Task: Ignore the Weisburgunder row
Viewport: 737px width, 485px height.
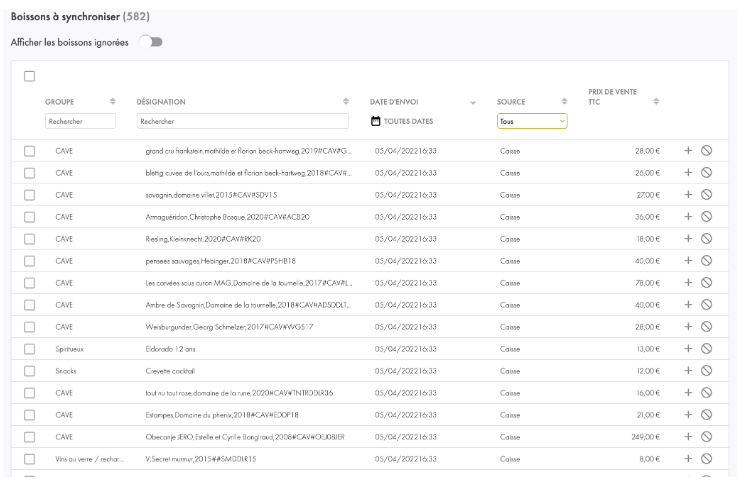Action: coord(706,327)
